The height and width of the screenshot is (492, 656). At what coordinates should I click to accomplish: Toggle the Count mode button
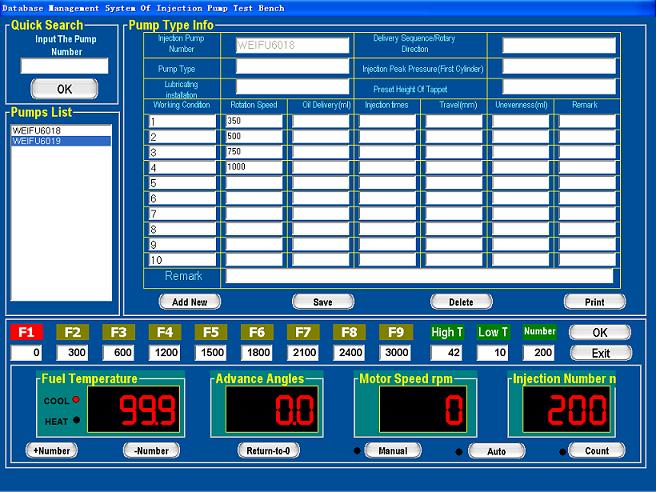click(597, 450)
